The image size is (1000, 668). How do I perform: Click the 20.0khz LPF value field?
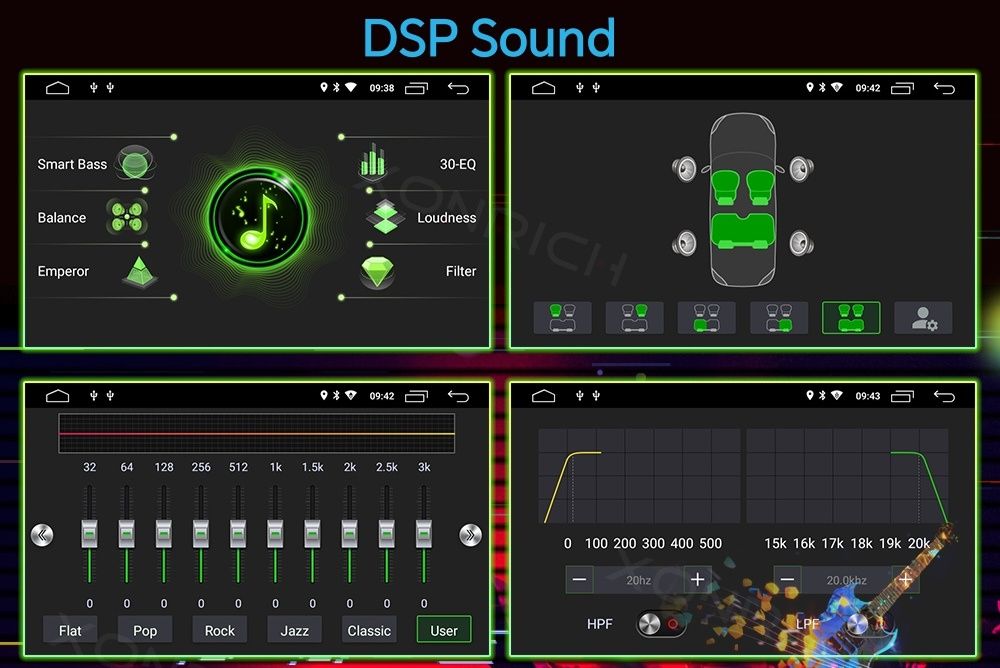coord(846,579)
